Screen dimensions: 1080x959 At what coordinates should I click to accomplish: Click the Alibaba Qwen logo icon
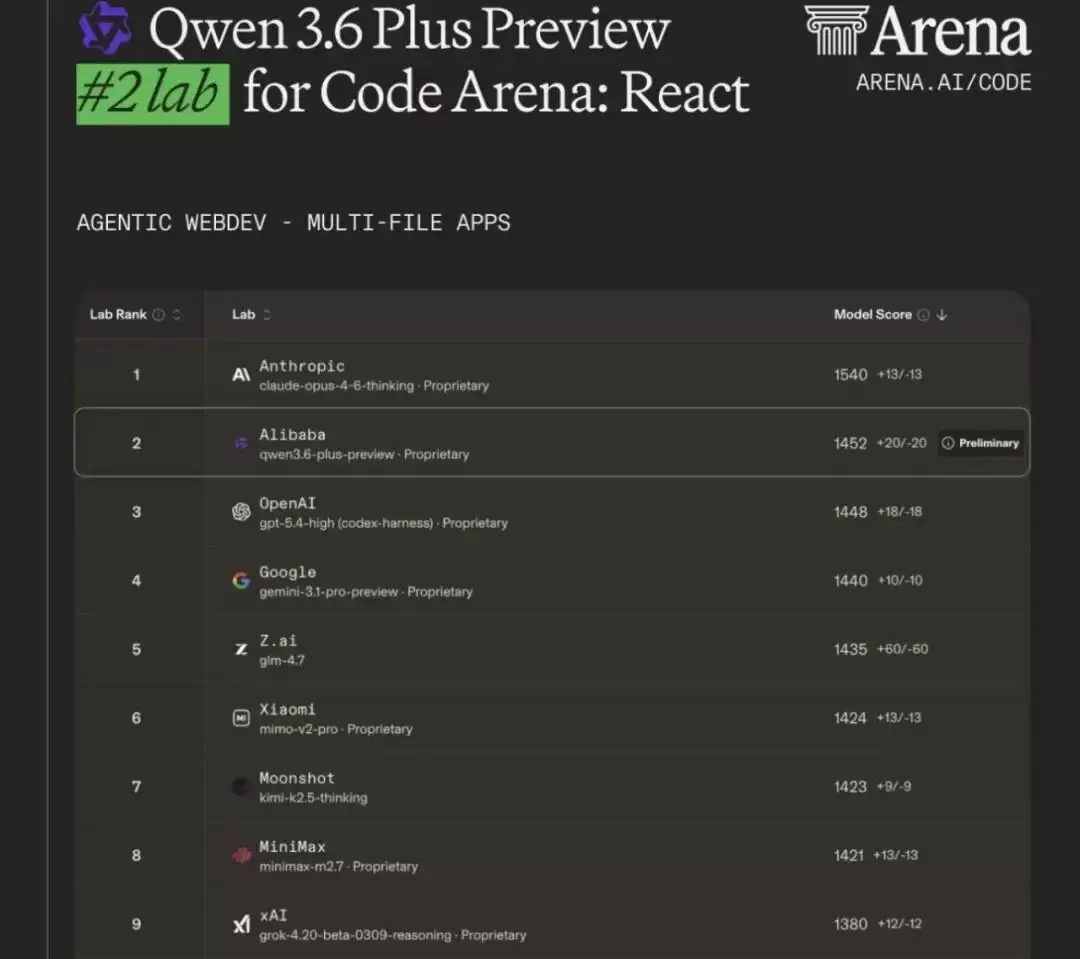[241, 443]
